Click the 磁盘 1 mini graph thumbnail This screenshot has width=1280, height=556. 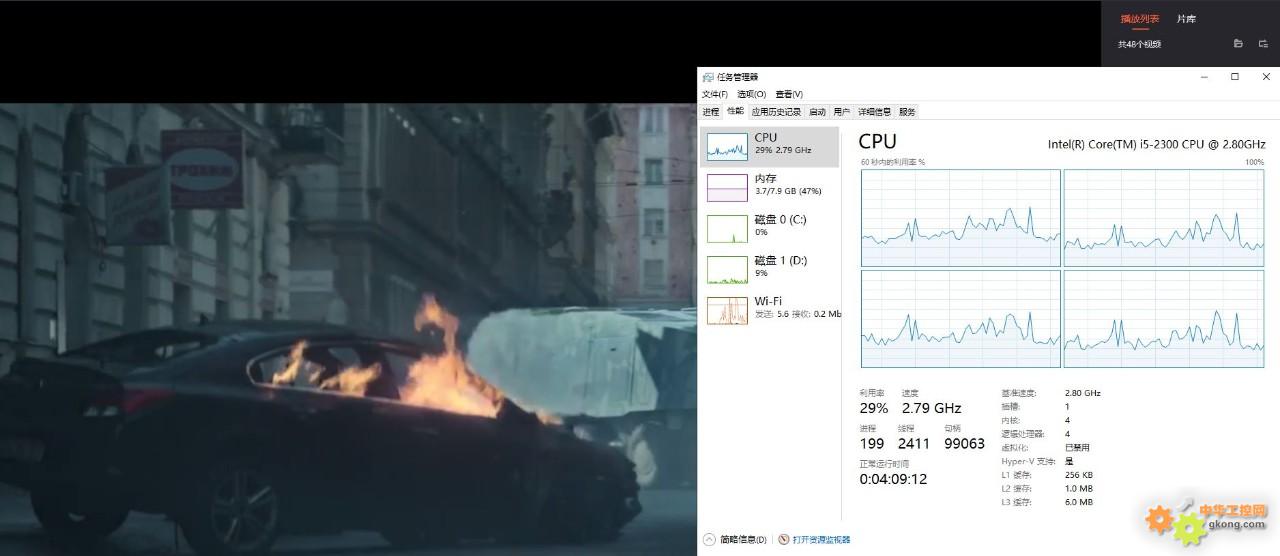pyautogui.click(x=727, y=270)
